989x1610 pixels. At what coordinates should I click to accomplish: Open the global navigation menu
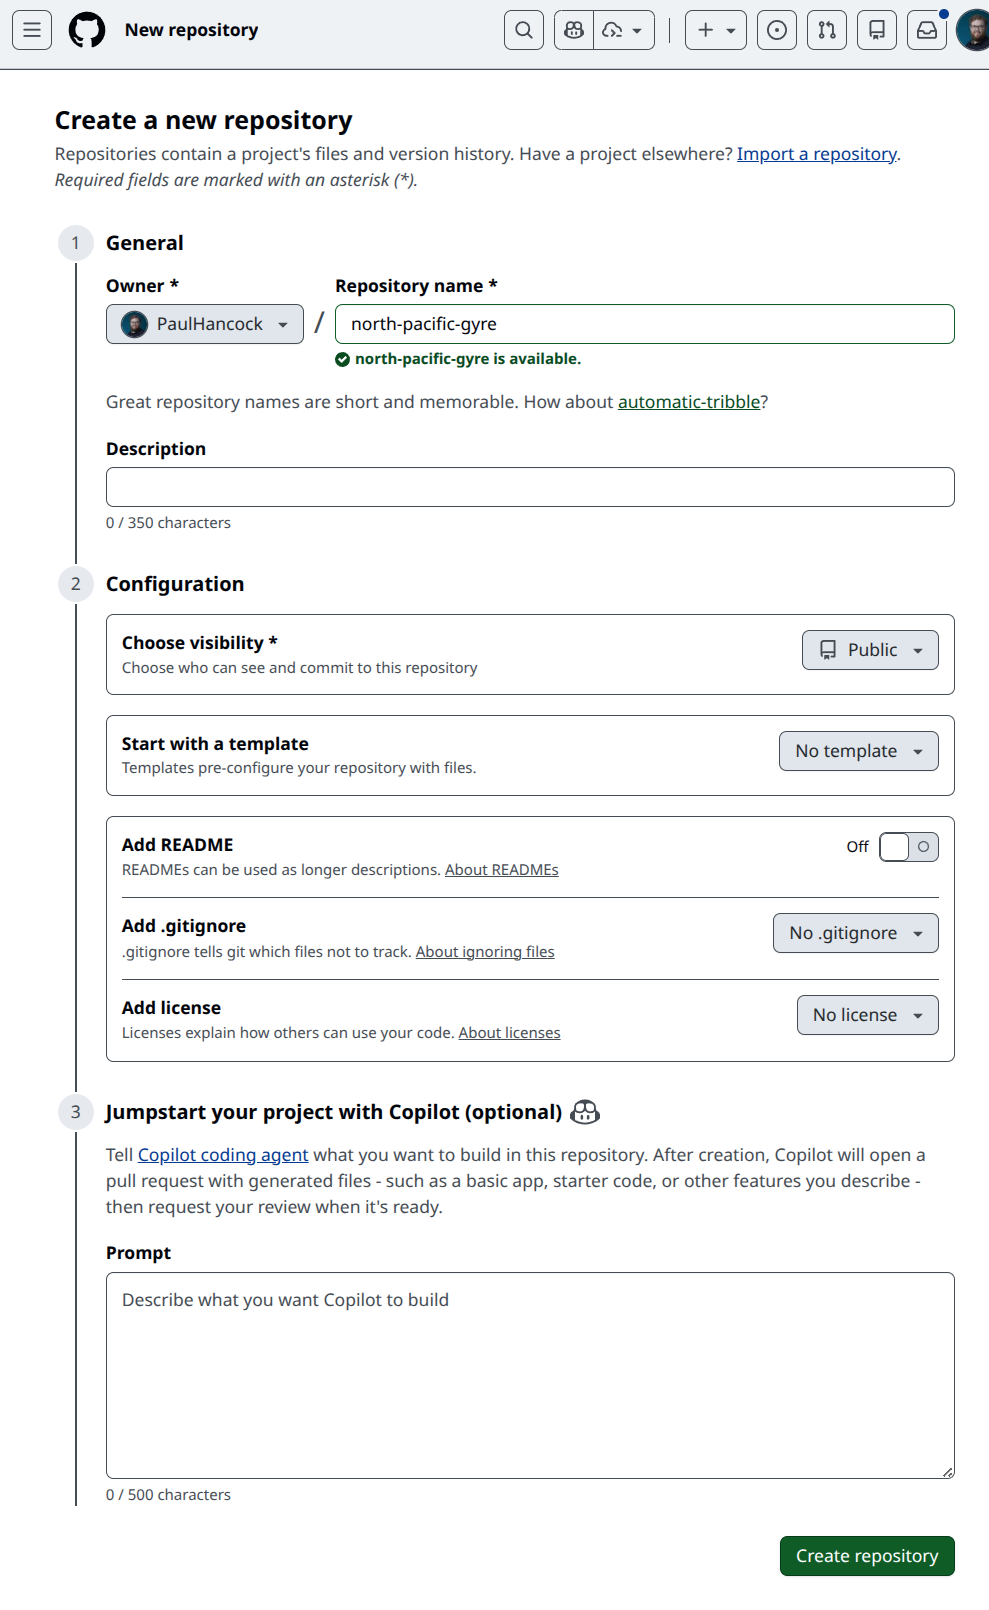pos(31,30)
